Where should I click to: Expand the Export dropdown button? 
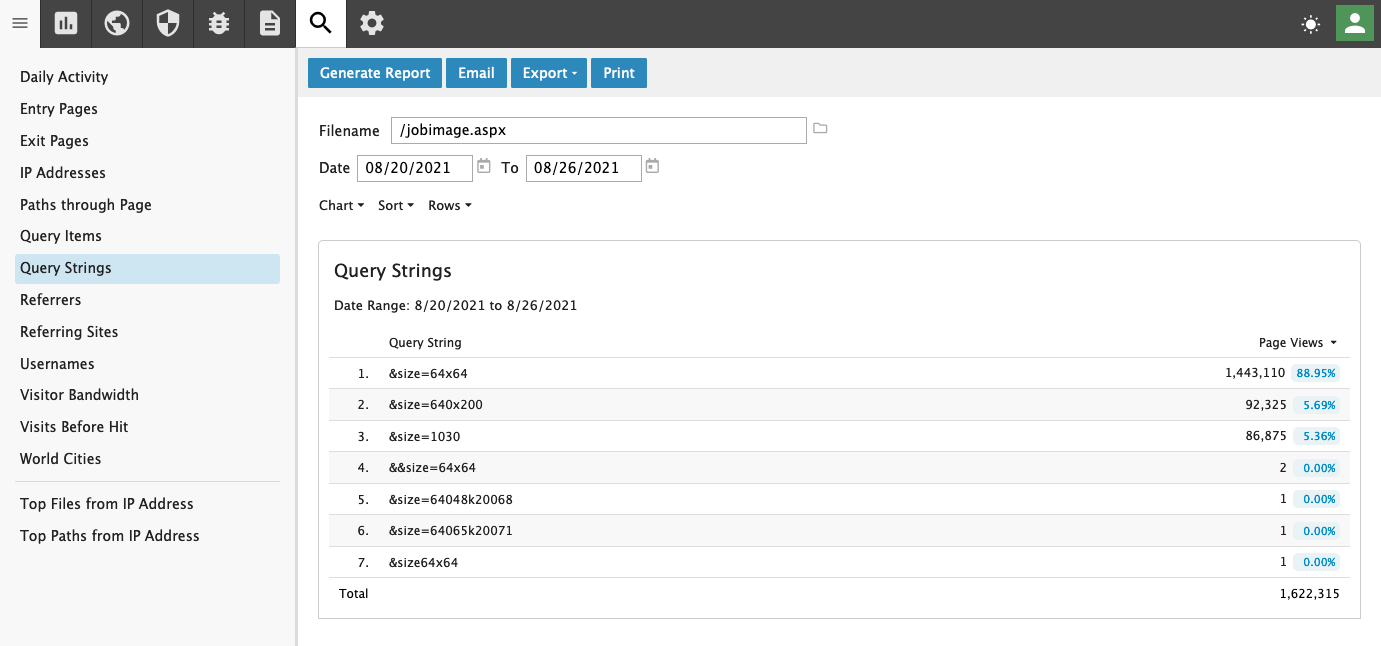pos(549,73)
